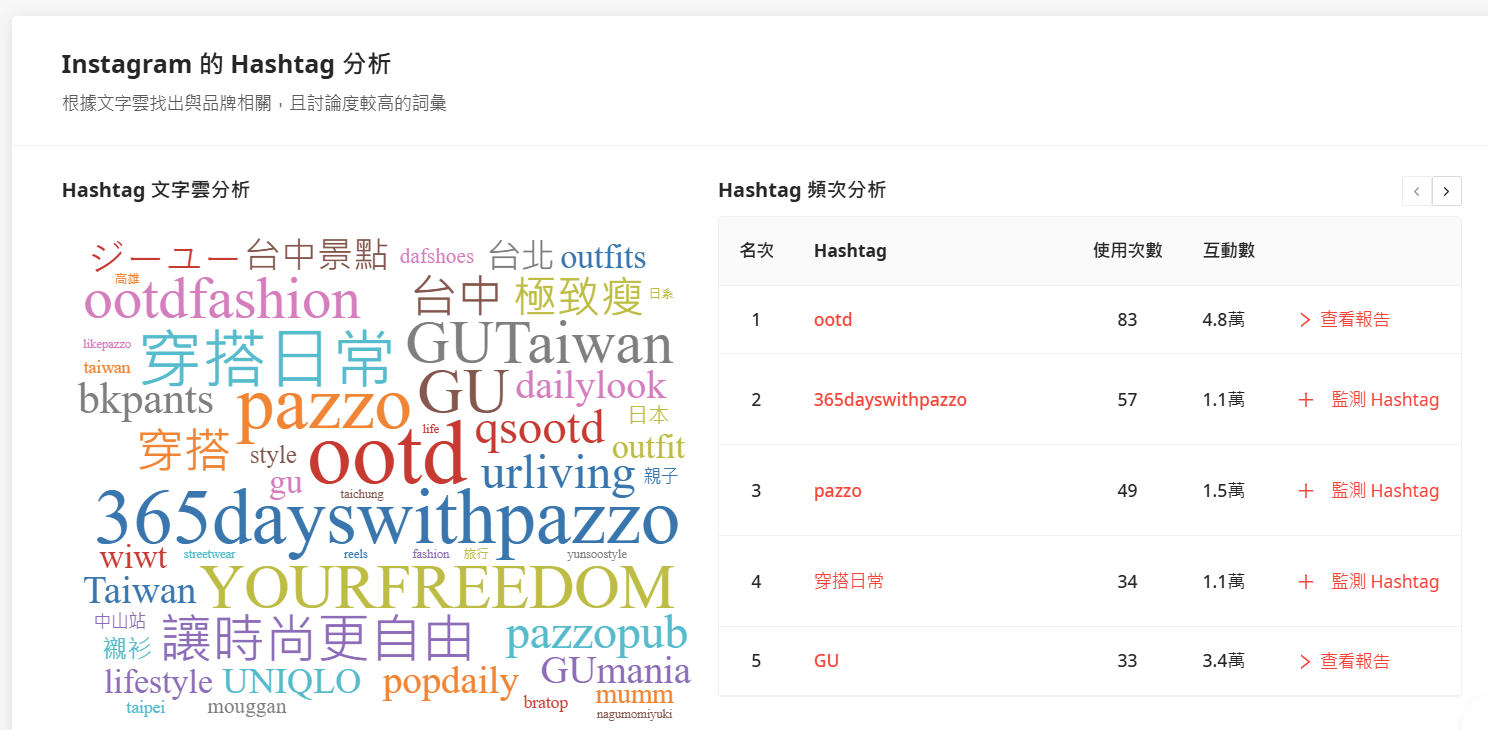The width and height of the screenshot is (1488, 730).
Task: Click bkpants in the word cloud
Action: (x=146, y=400)
